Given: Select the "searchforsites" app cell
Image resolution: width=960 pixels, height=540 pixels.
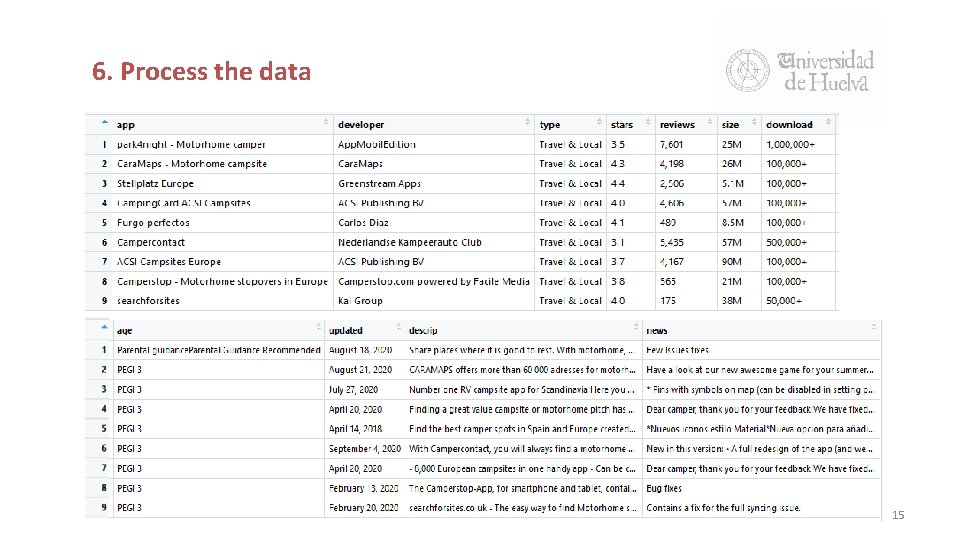Looking at the screenshot, I should click(x=148, y=301).
